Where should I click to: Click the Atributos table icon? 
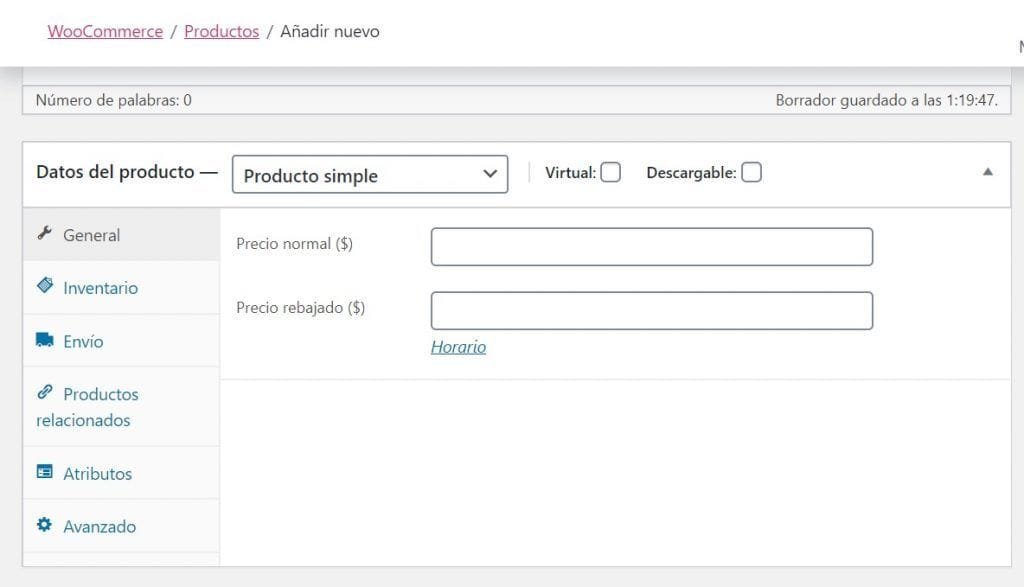(x=44, y=471)
